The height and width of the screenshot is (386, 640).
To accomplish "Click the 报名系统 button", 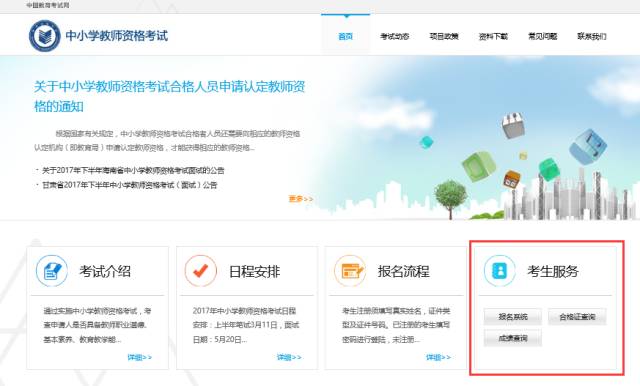I will (513, 317).
